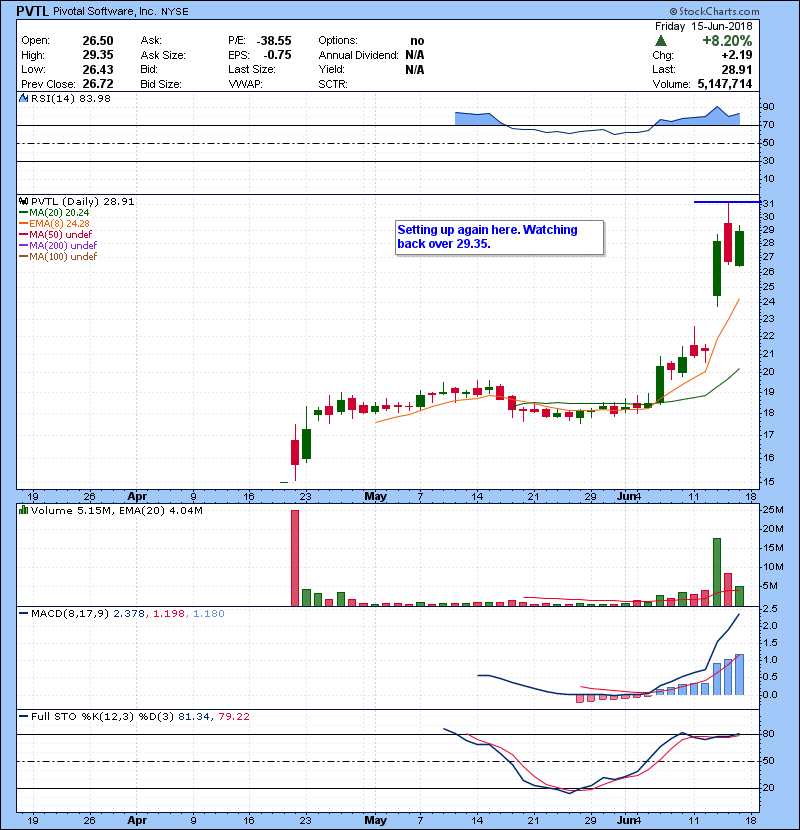Click the EPS value -0.75
The image size is (800, 830).
[277, 55]
